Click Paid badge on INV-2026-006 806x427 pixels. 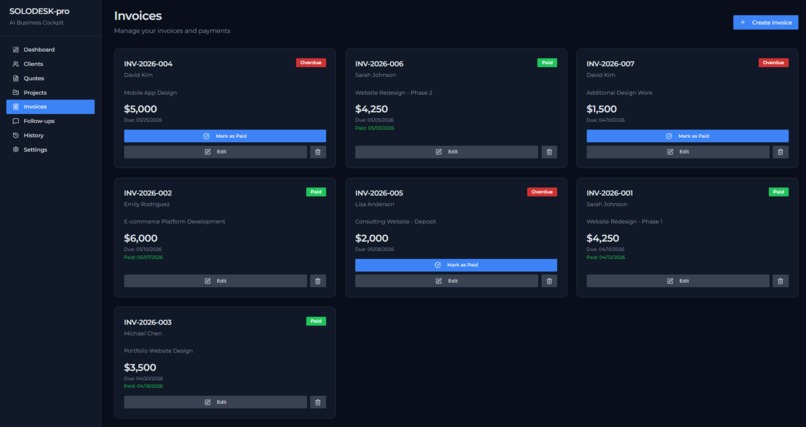(x=547, y=63)
